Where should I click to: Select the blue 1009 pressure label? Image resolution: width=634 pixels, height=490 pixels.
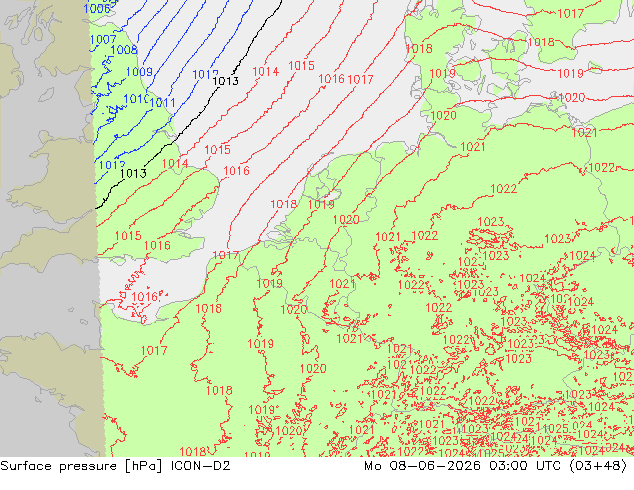click(x=139, y=72)
